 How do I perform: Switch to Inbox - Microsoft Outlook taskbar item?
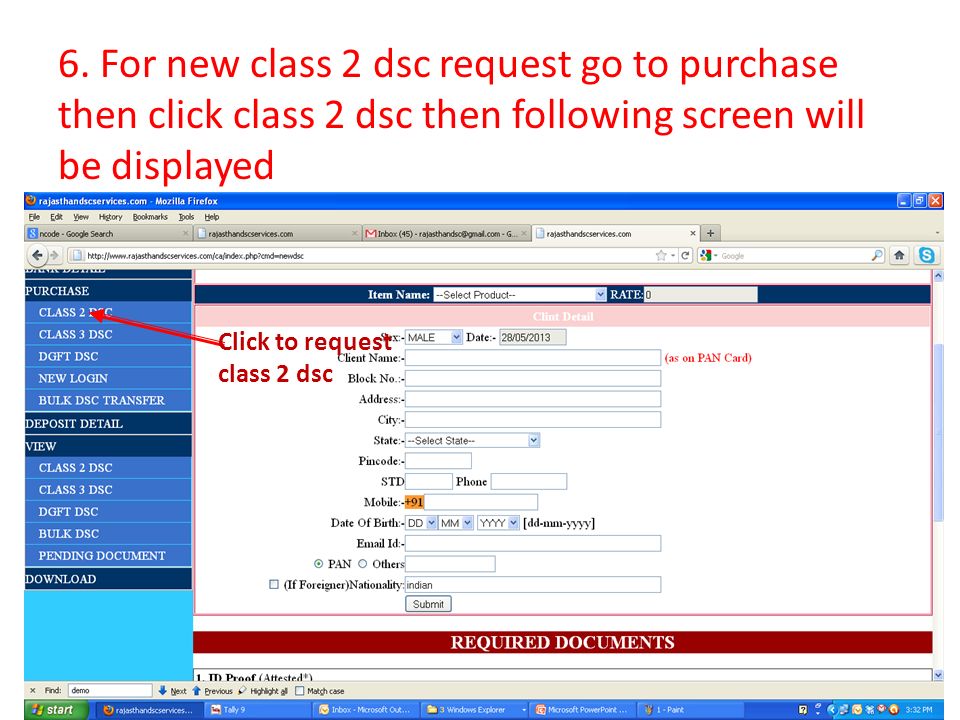point(366,710)
